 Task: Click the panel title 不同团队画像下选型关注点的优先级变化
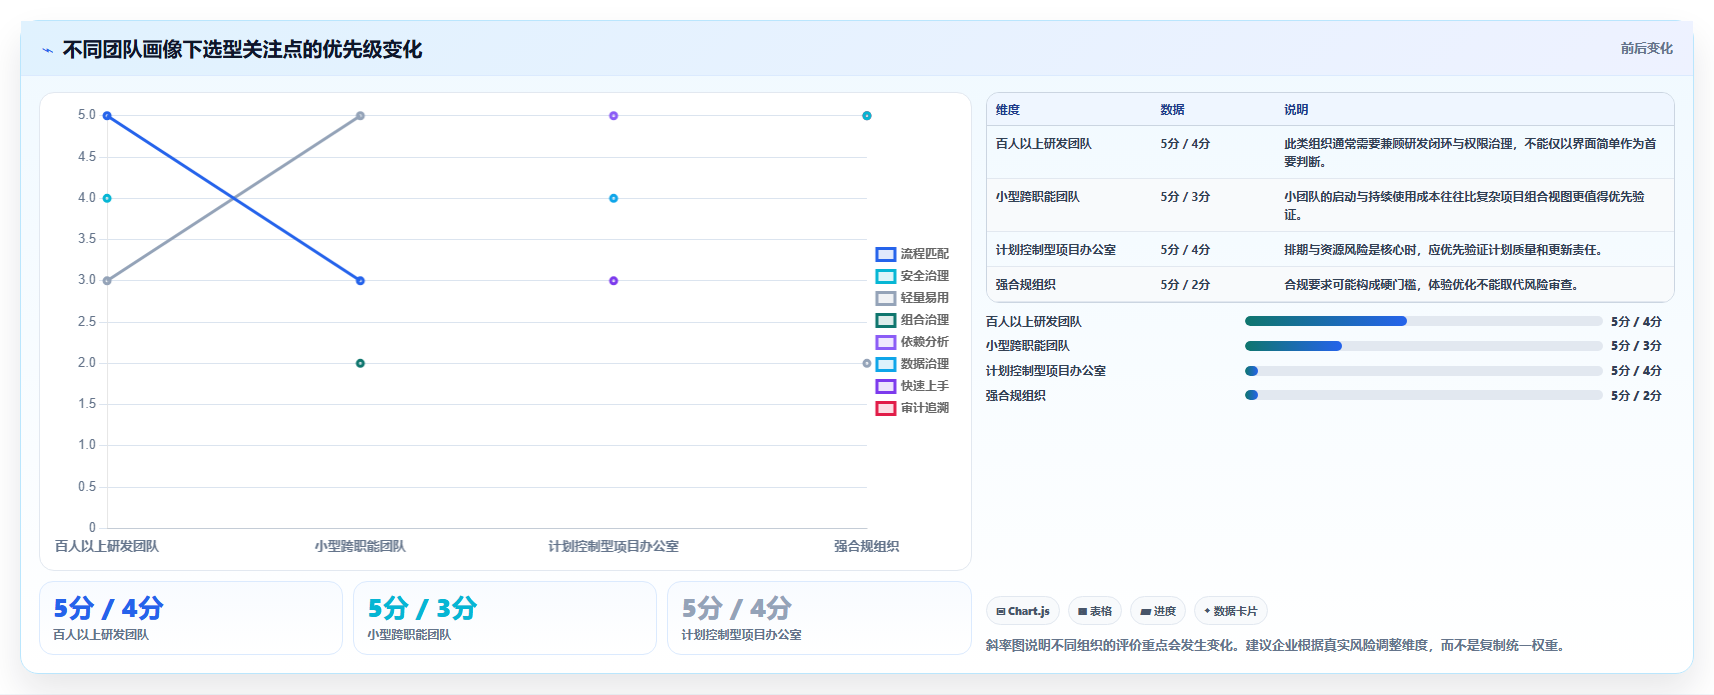(242, 50)
